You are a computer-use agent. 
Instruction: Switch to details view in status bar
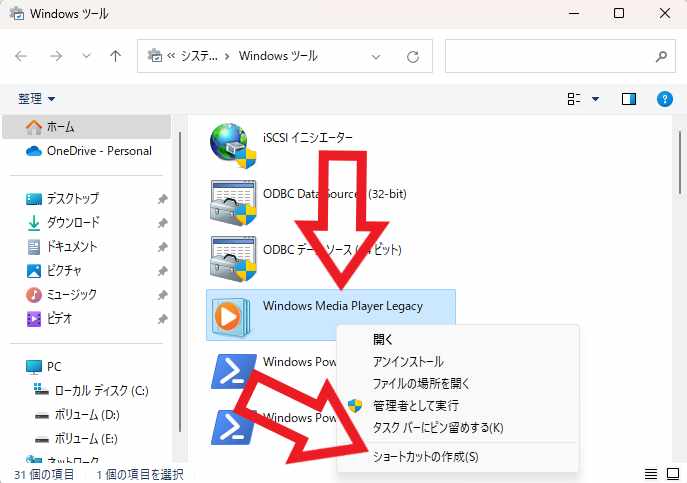[x=651, y=474]
